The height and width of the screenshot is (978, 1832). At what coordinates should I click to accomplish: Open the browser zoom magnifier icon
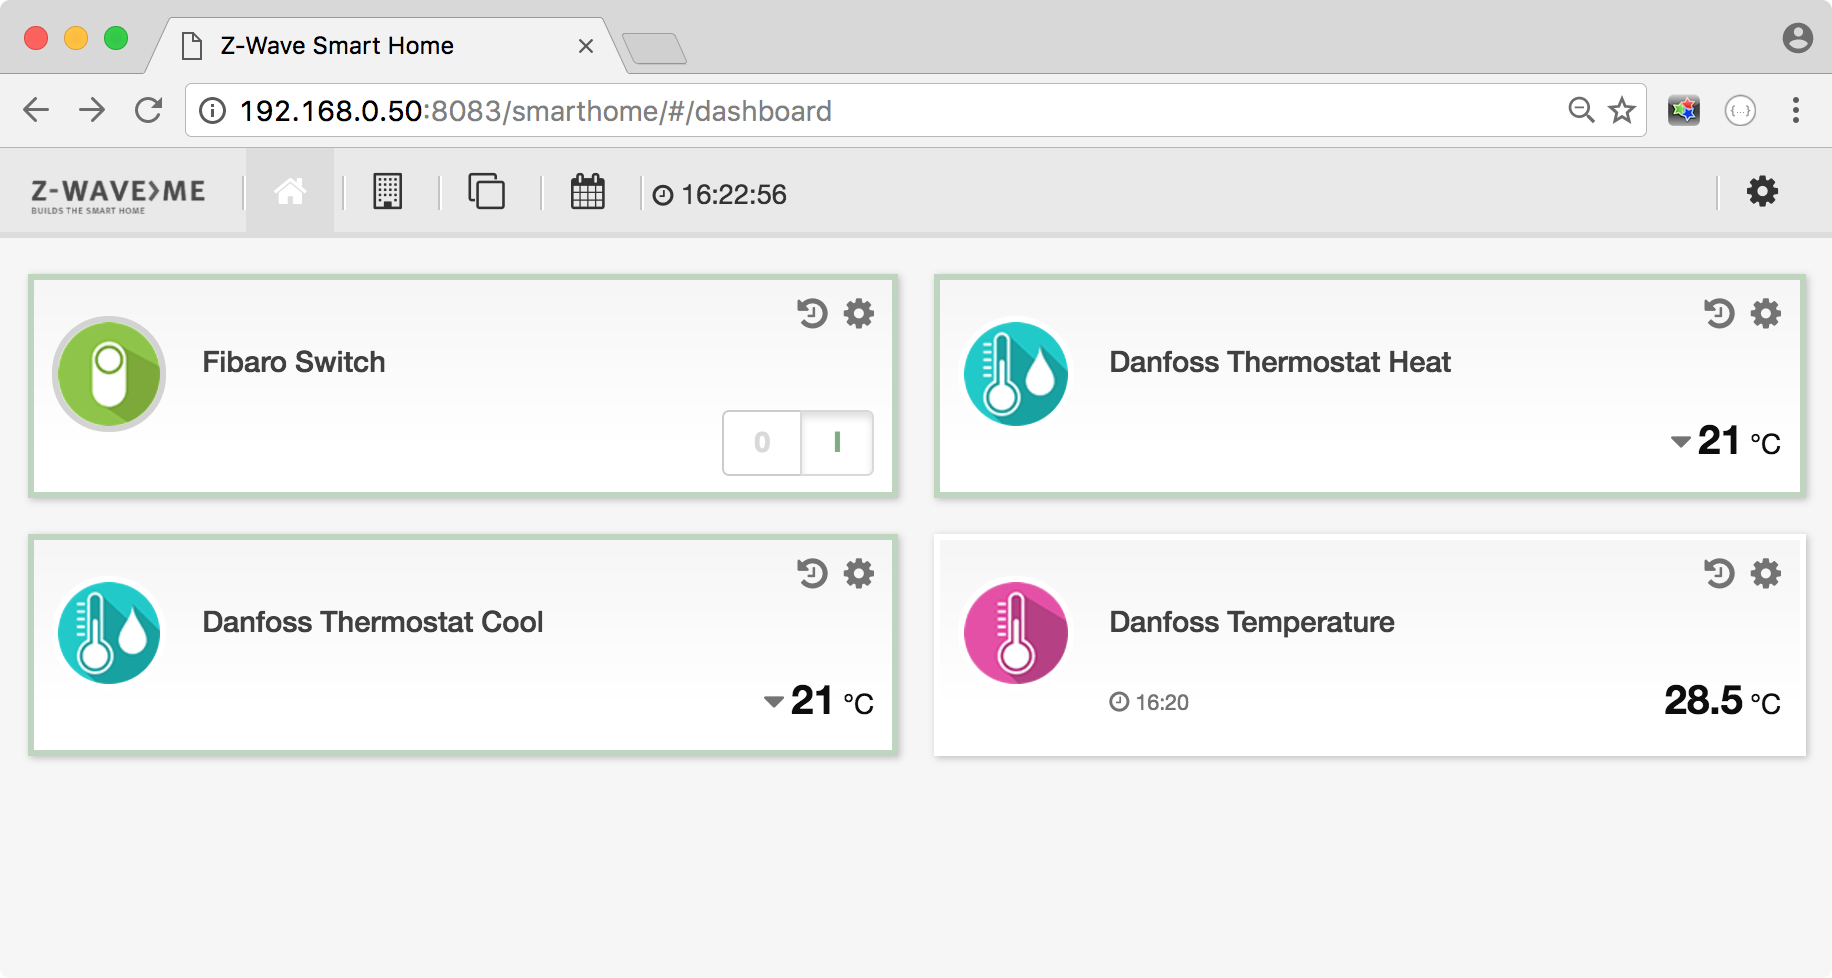1581,110
